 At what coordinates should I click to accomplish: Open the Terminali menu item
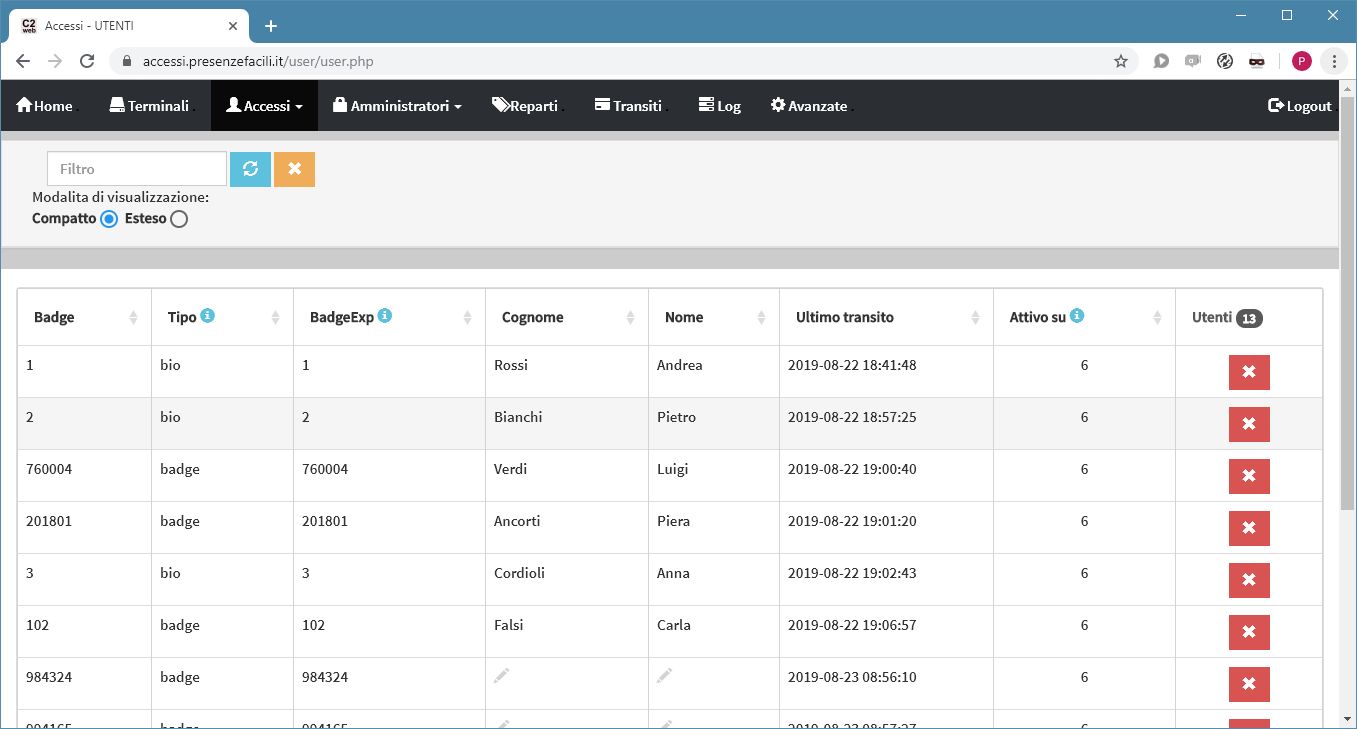pos(149,106)
